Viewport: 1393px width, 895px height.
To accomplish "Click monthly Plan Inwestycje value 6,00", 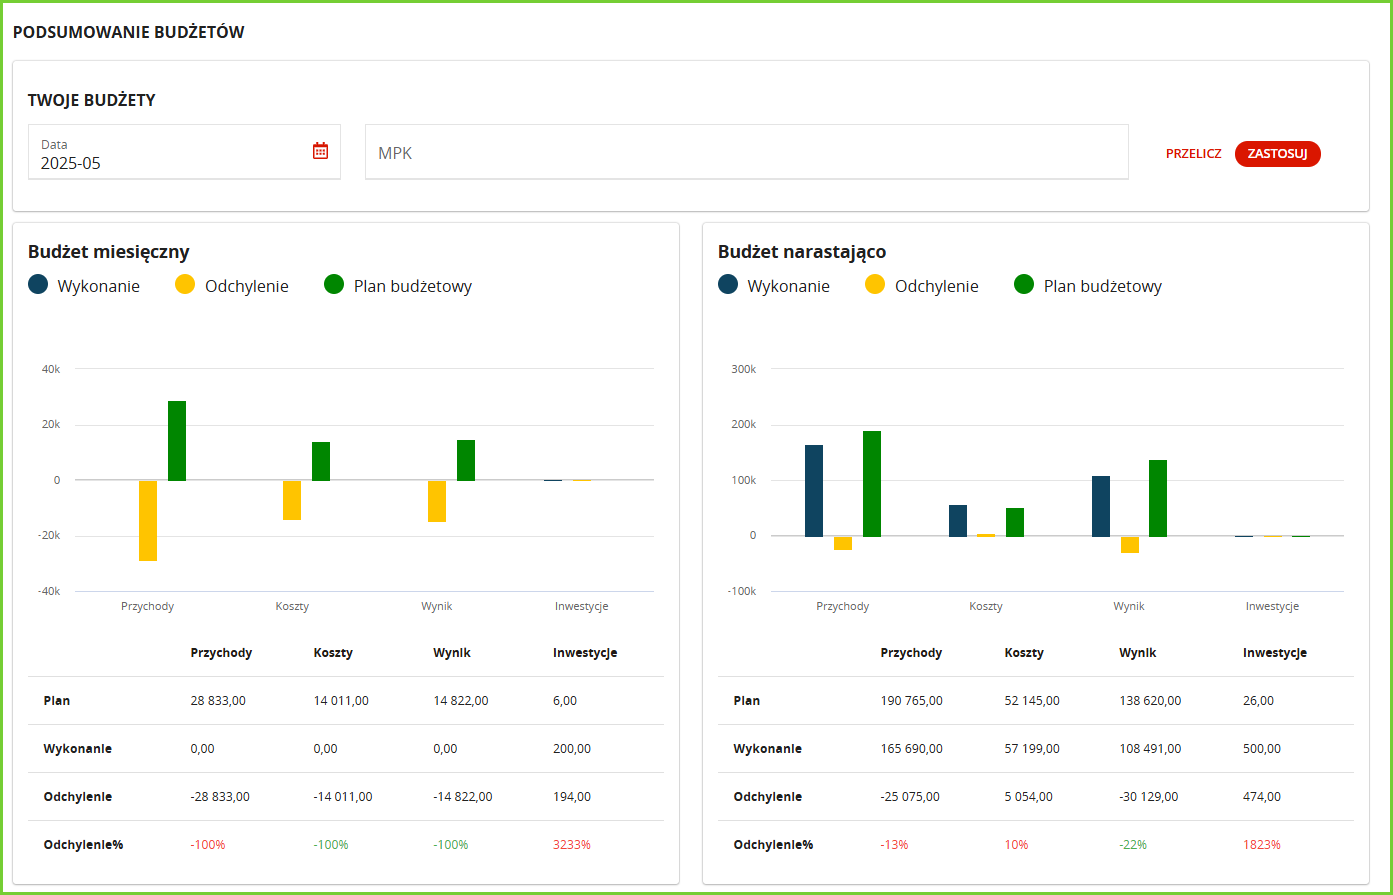I will tap(565, 701).
